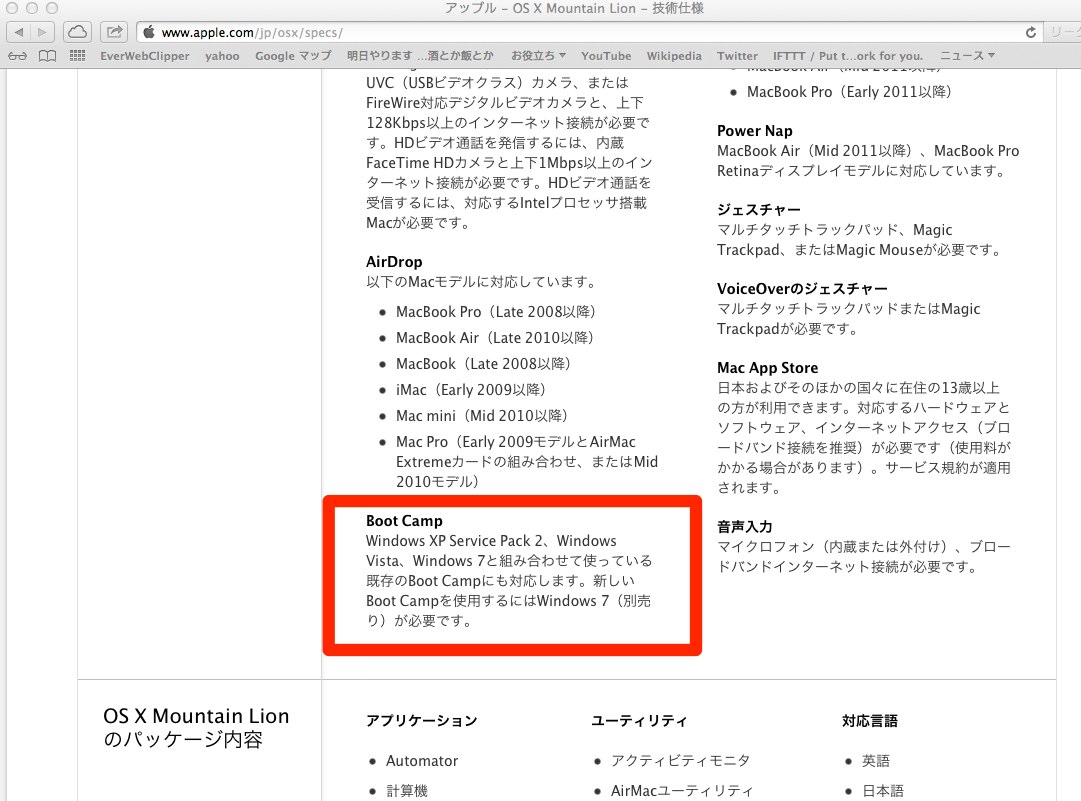Click the VoiceOverのジェスチャー heading
Viewport: 1081px width, 801px height.
pyautogui.click(x=802, y=289)
